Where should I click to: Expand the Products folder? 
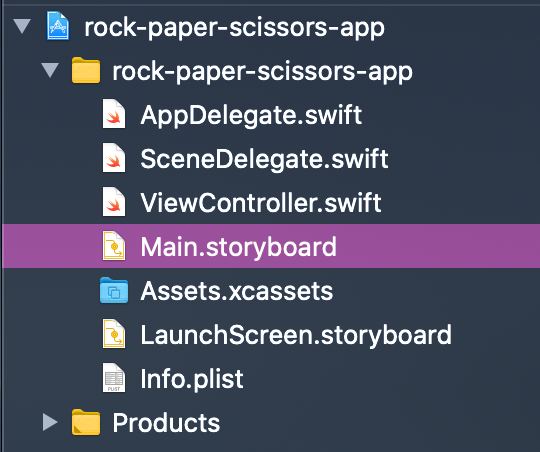(x=50, y=422)
